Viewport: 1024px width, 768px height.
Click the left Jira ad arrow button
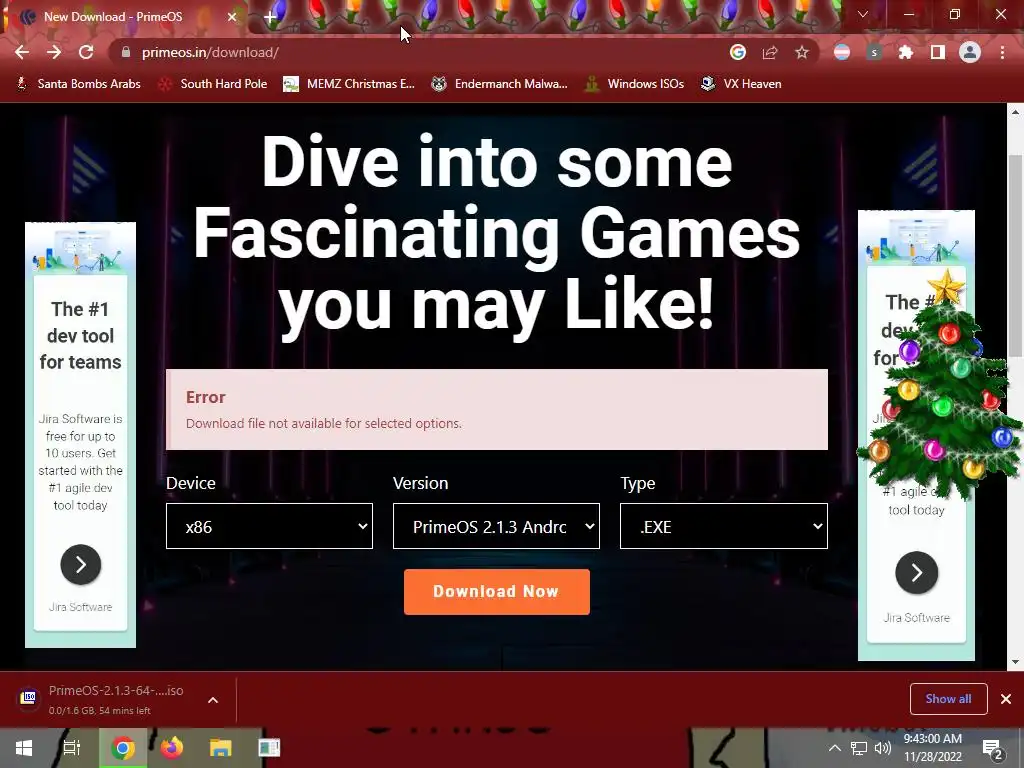(81, 564)
